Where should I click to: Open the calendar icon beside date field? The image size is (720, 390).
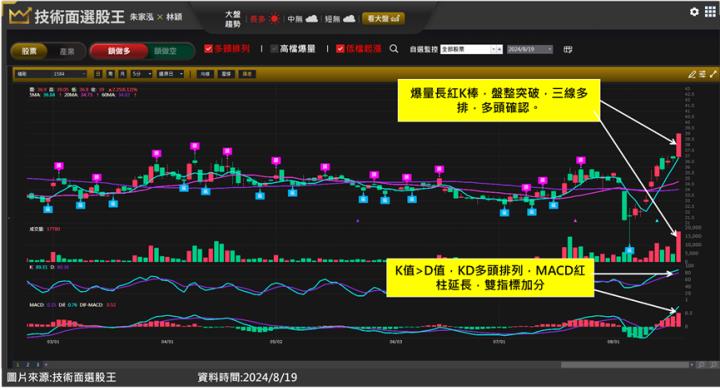tap(568, 49)
